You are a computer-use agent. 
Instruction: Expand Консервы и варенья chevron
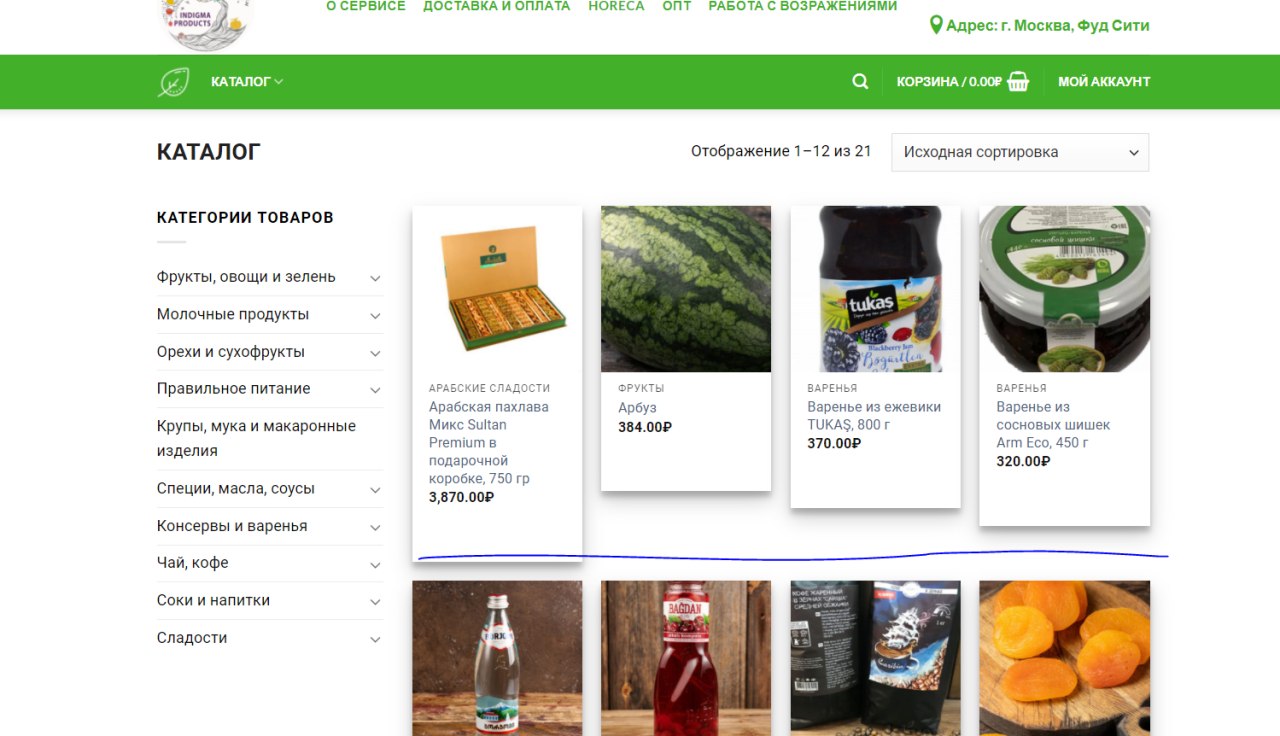(375, 527)
